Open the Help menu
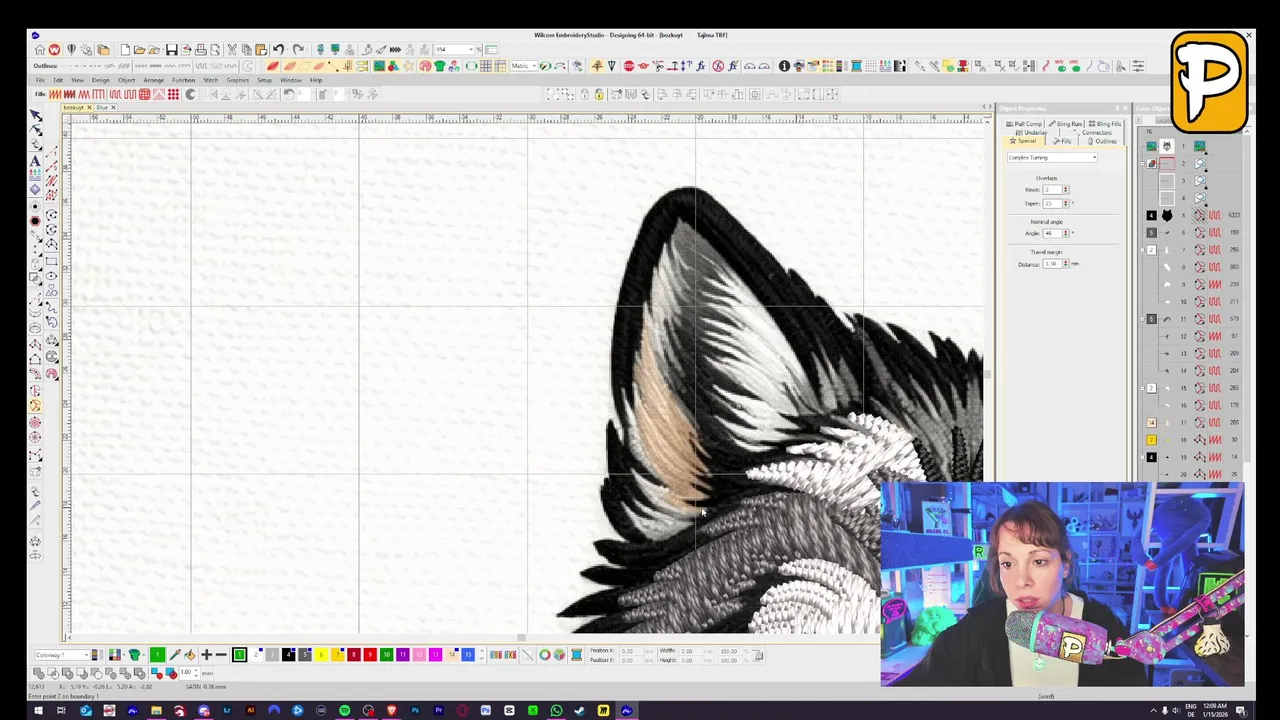1280x720 pixels. click(316, 80)
